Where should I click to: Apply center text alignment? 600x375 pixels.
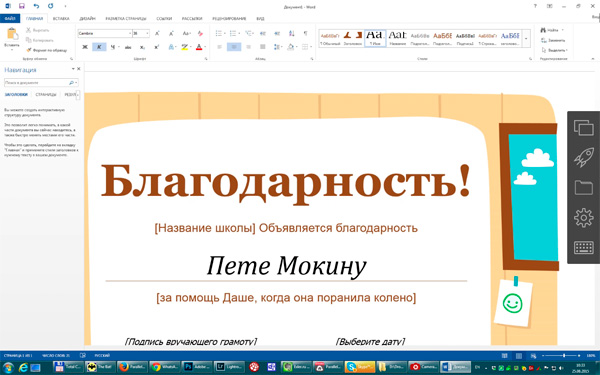point(234,47)
